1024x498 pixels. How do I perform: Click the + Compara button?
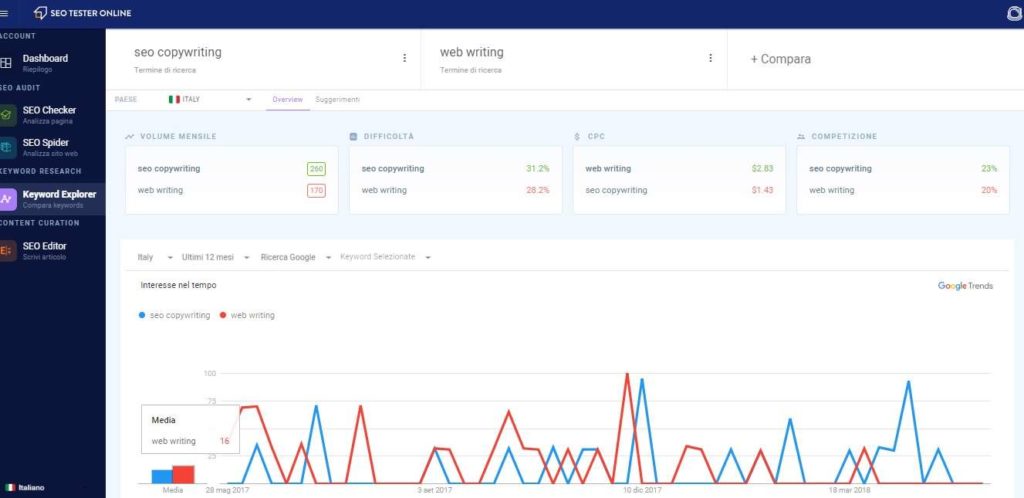[780, 59]
